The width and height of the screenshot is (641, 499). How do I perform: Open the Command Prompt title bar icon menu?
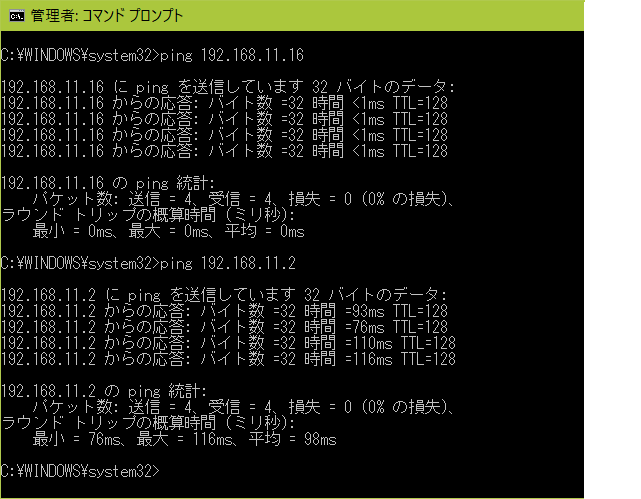point(17,16)
